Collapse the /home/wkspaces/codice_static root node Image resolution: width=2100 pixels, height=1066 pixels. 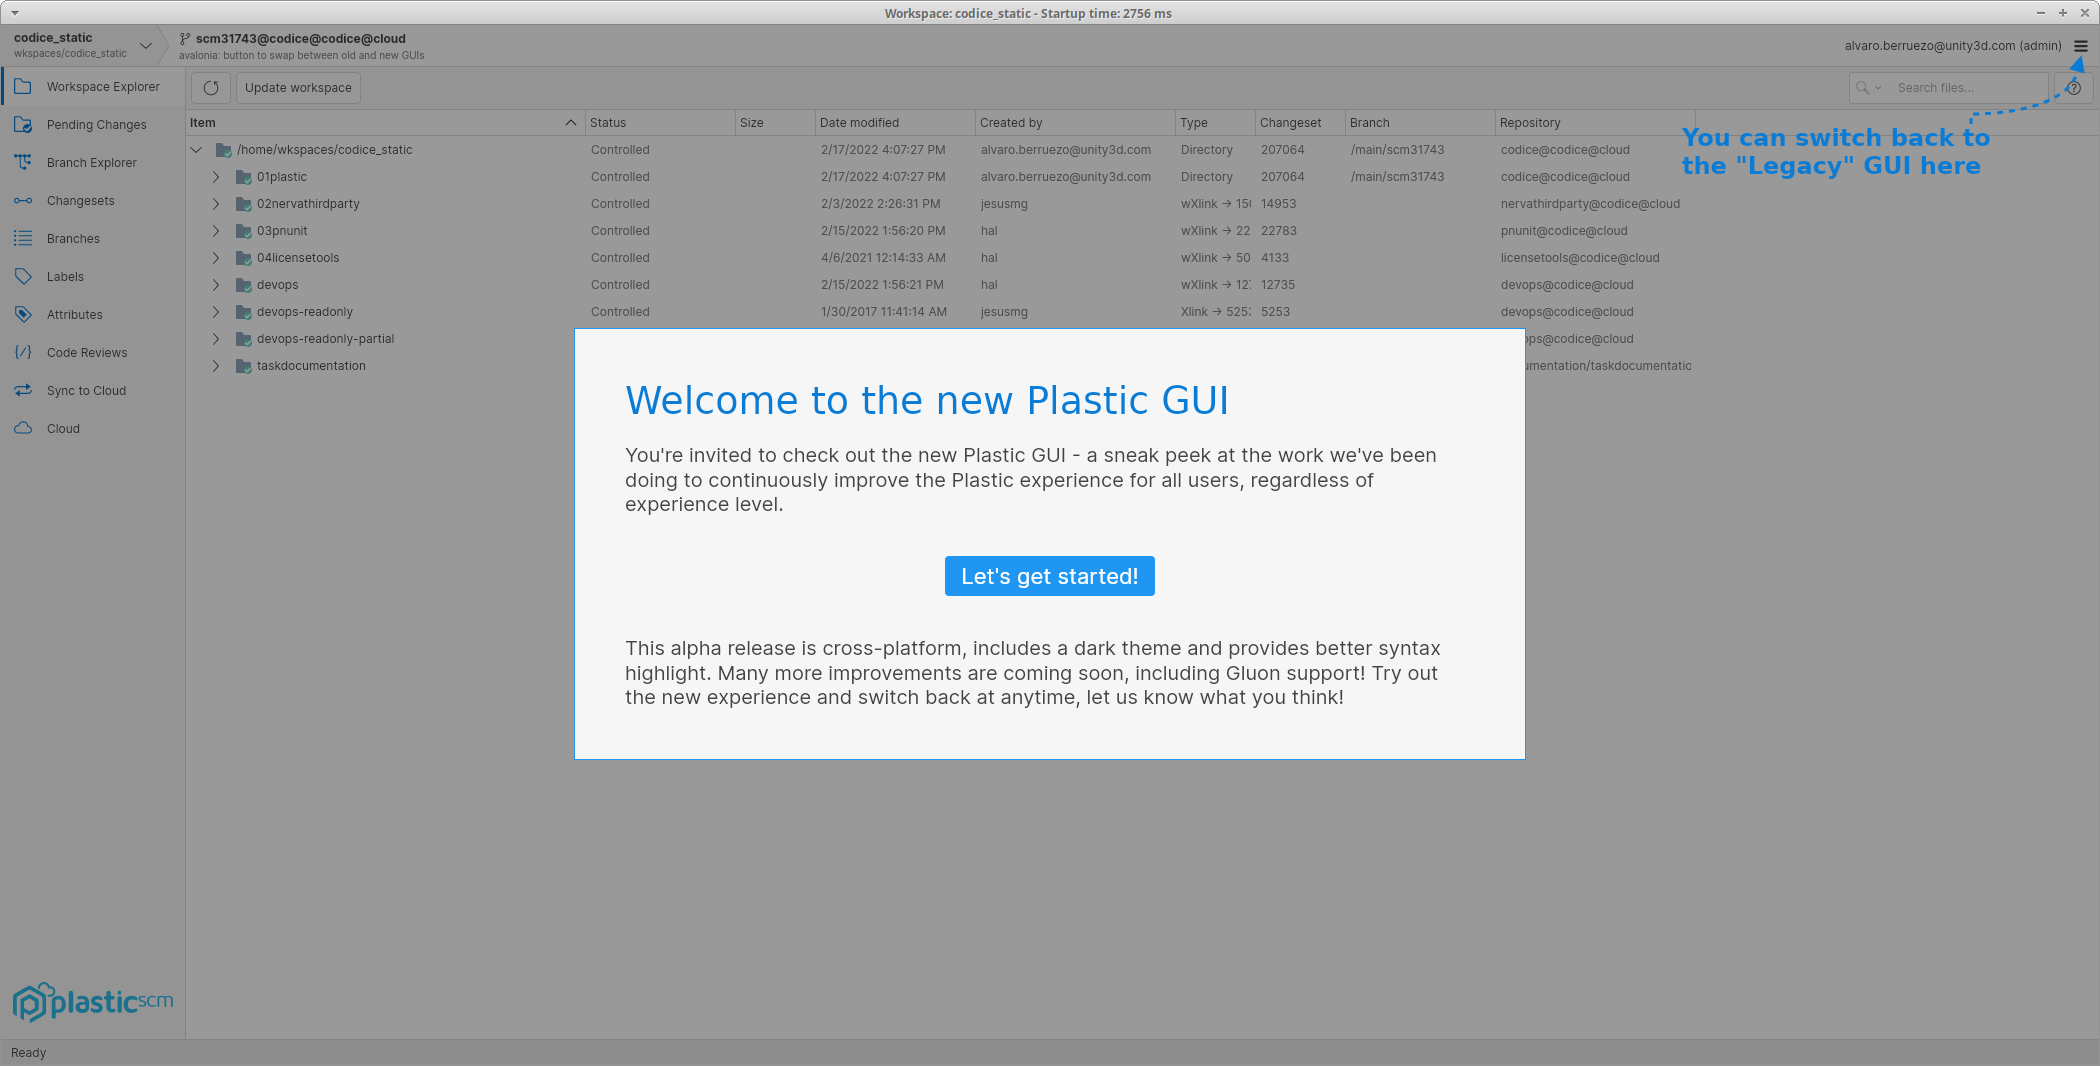(x=196, y=150)
